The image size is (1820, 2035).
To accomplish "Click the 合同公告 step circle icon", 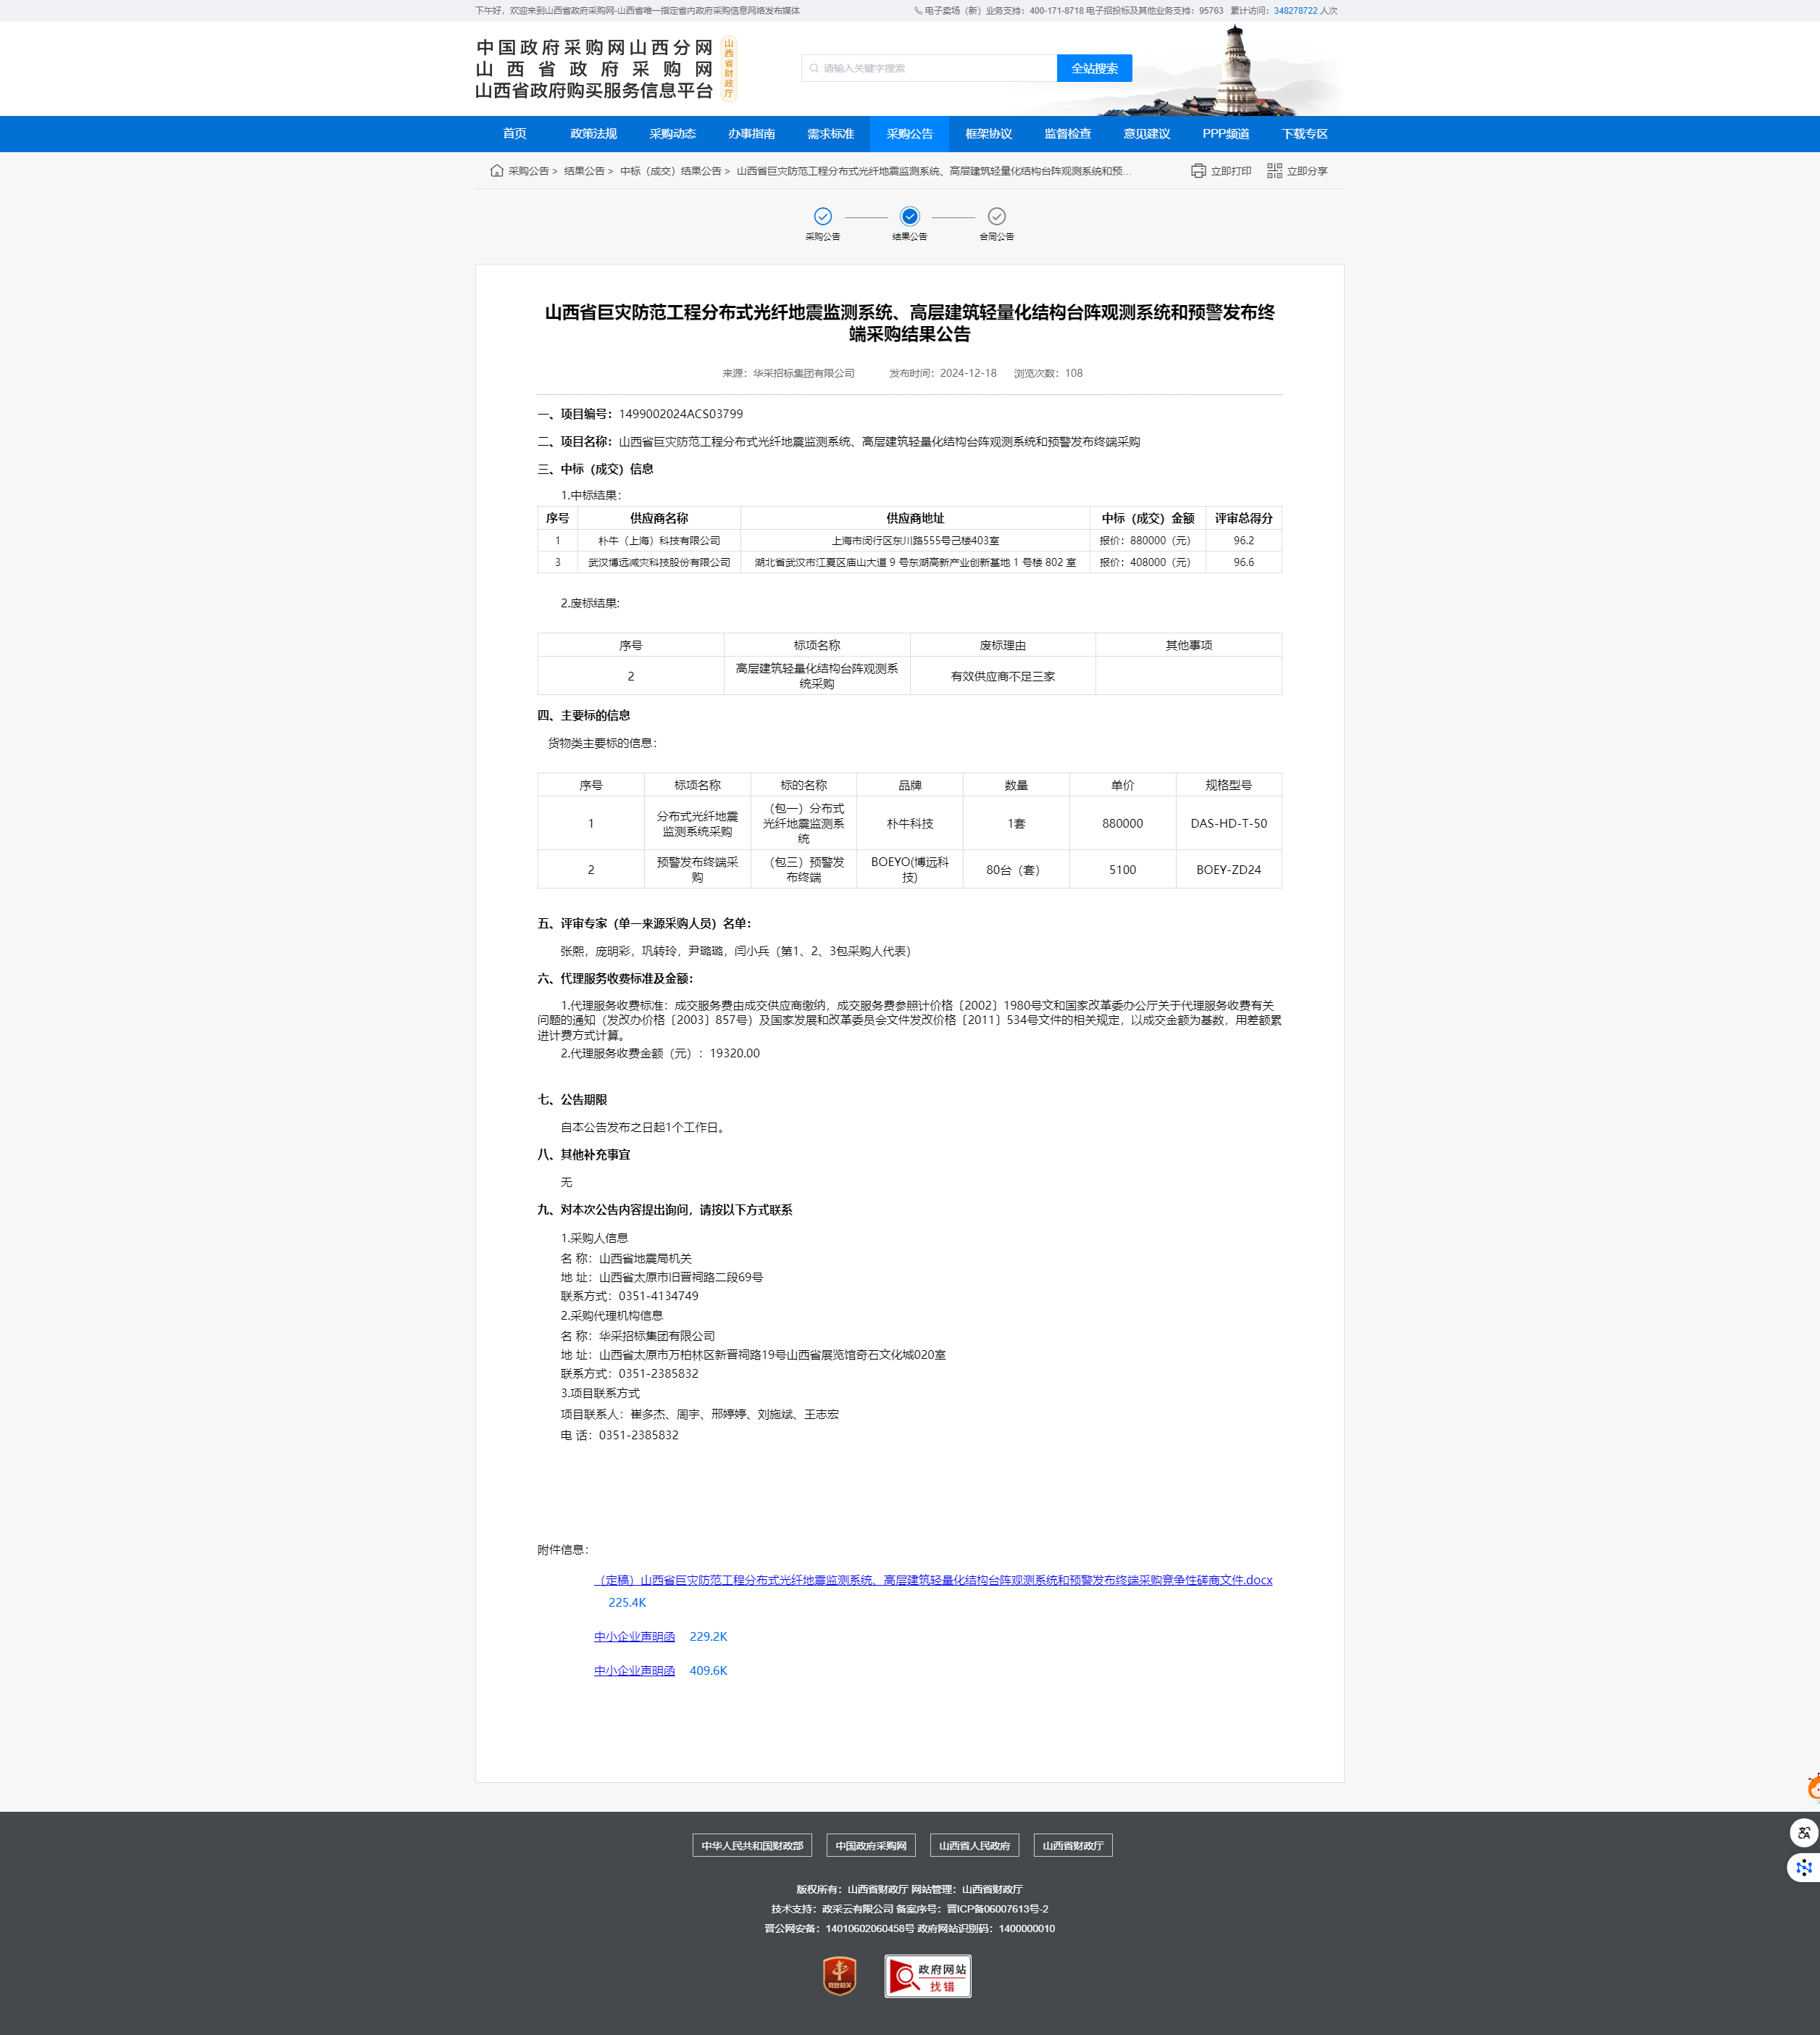I will (997, 216).
